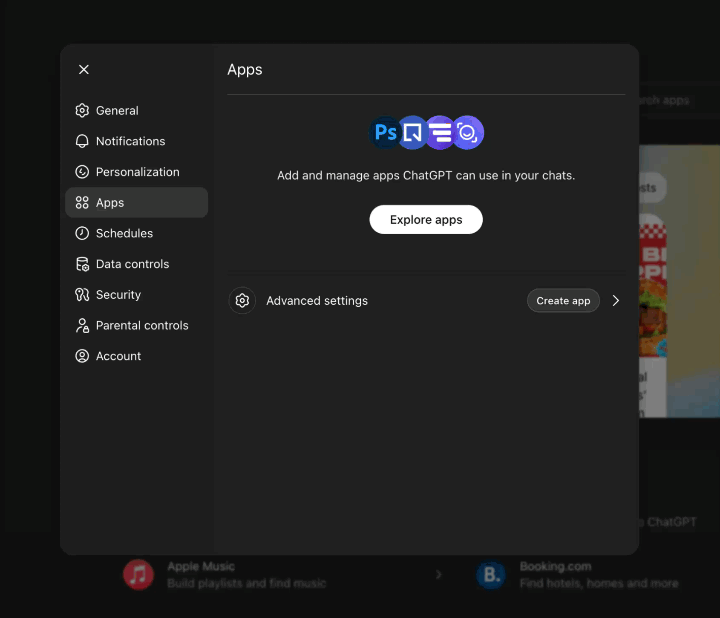Click the purple stacked-lines app icon
Image resolution: width=720 pixels, height=618 pixels.
pyautogui.click(x=440, y=133)
